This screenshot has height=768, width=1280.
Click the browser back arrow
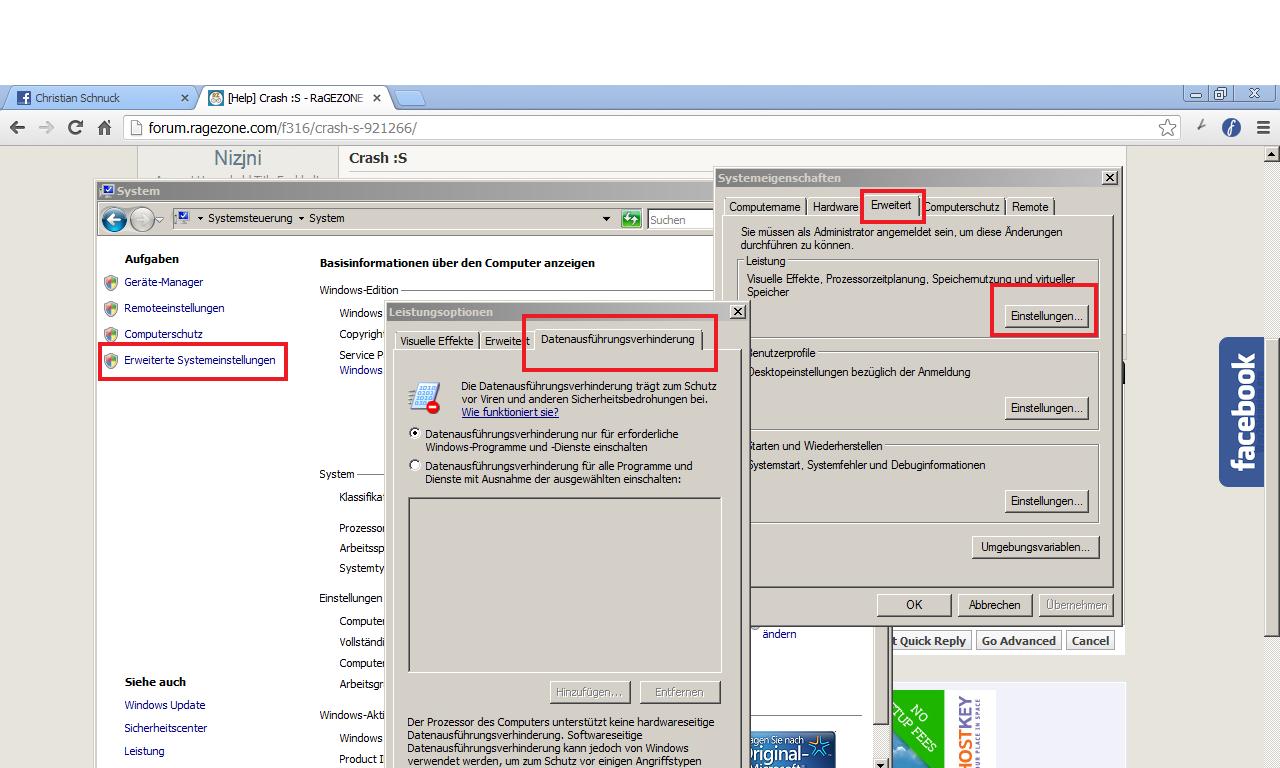[x=17, y=128]
